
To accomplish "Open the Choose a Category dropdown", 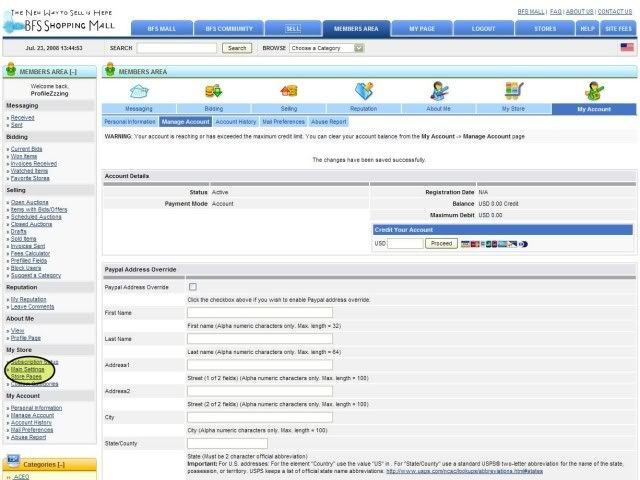I will coord(327,48).
